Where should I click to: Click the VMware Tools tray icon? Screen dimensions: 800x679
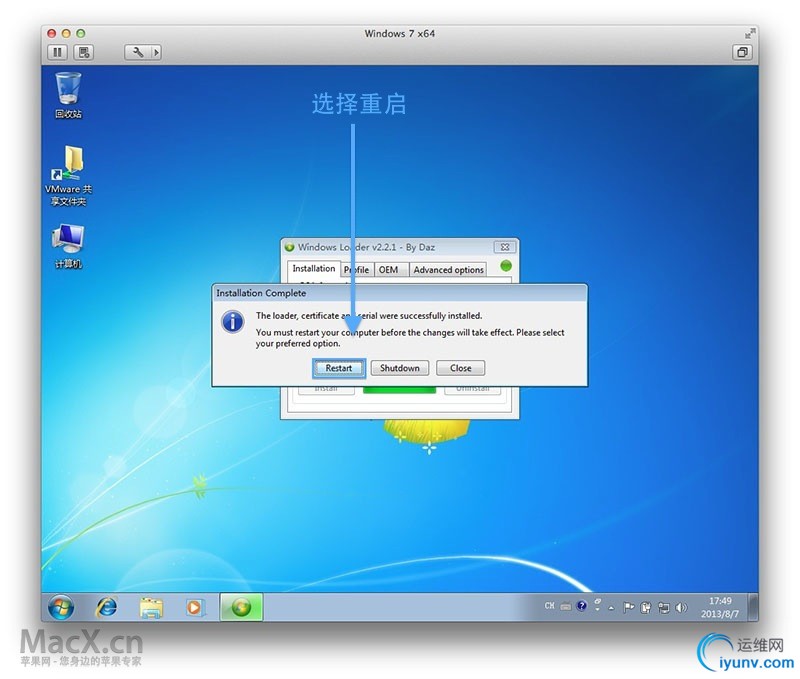[646, 607]
